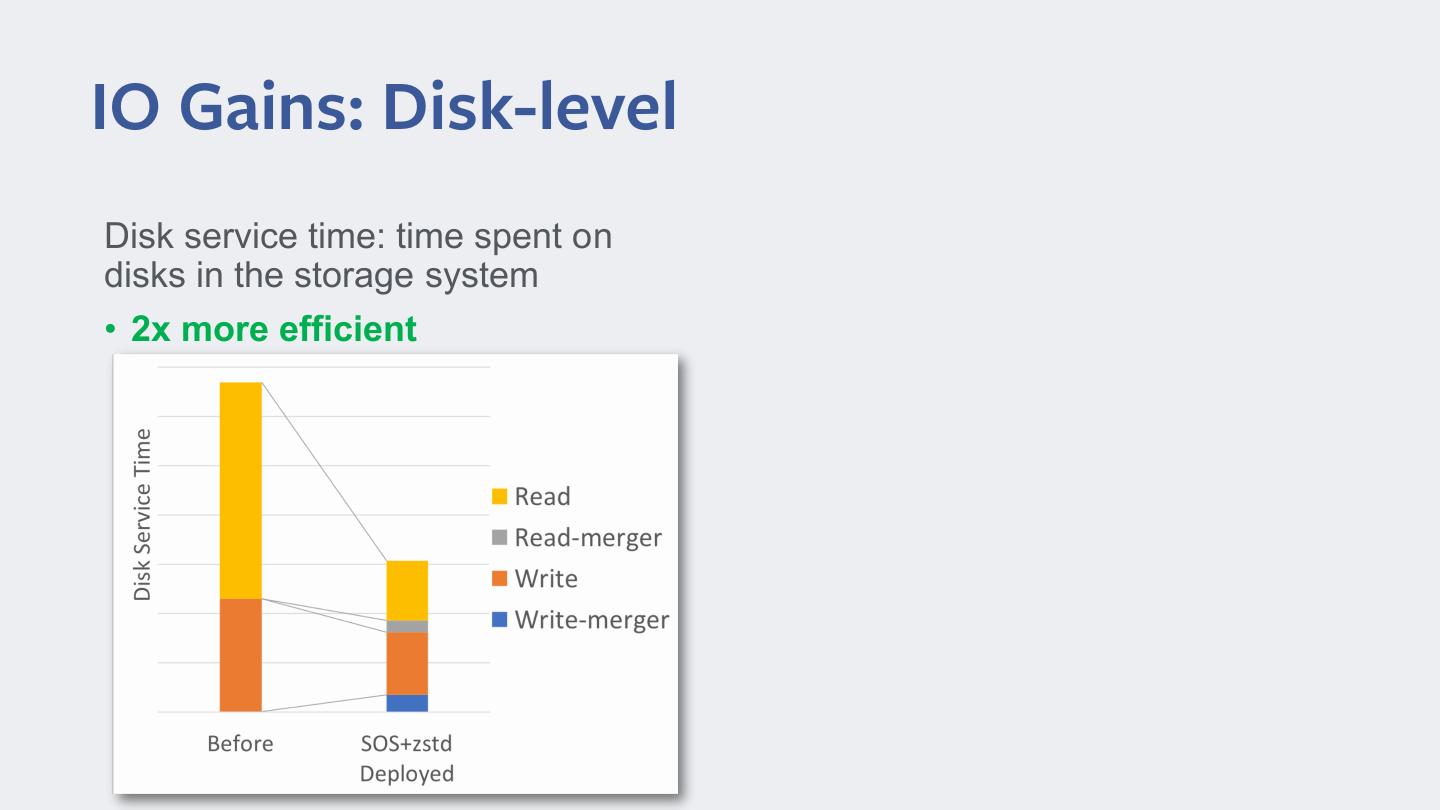
Task: Select the "Write-merger" legend label text
Action: 592,619
